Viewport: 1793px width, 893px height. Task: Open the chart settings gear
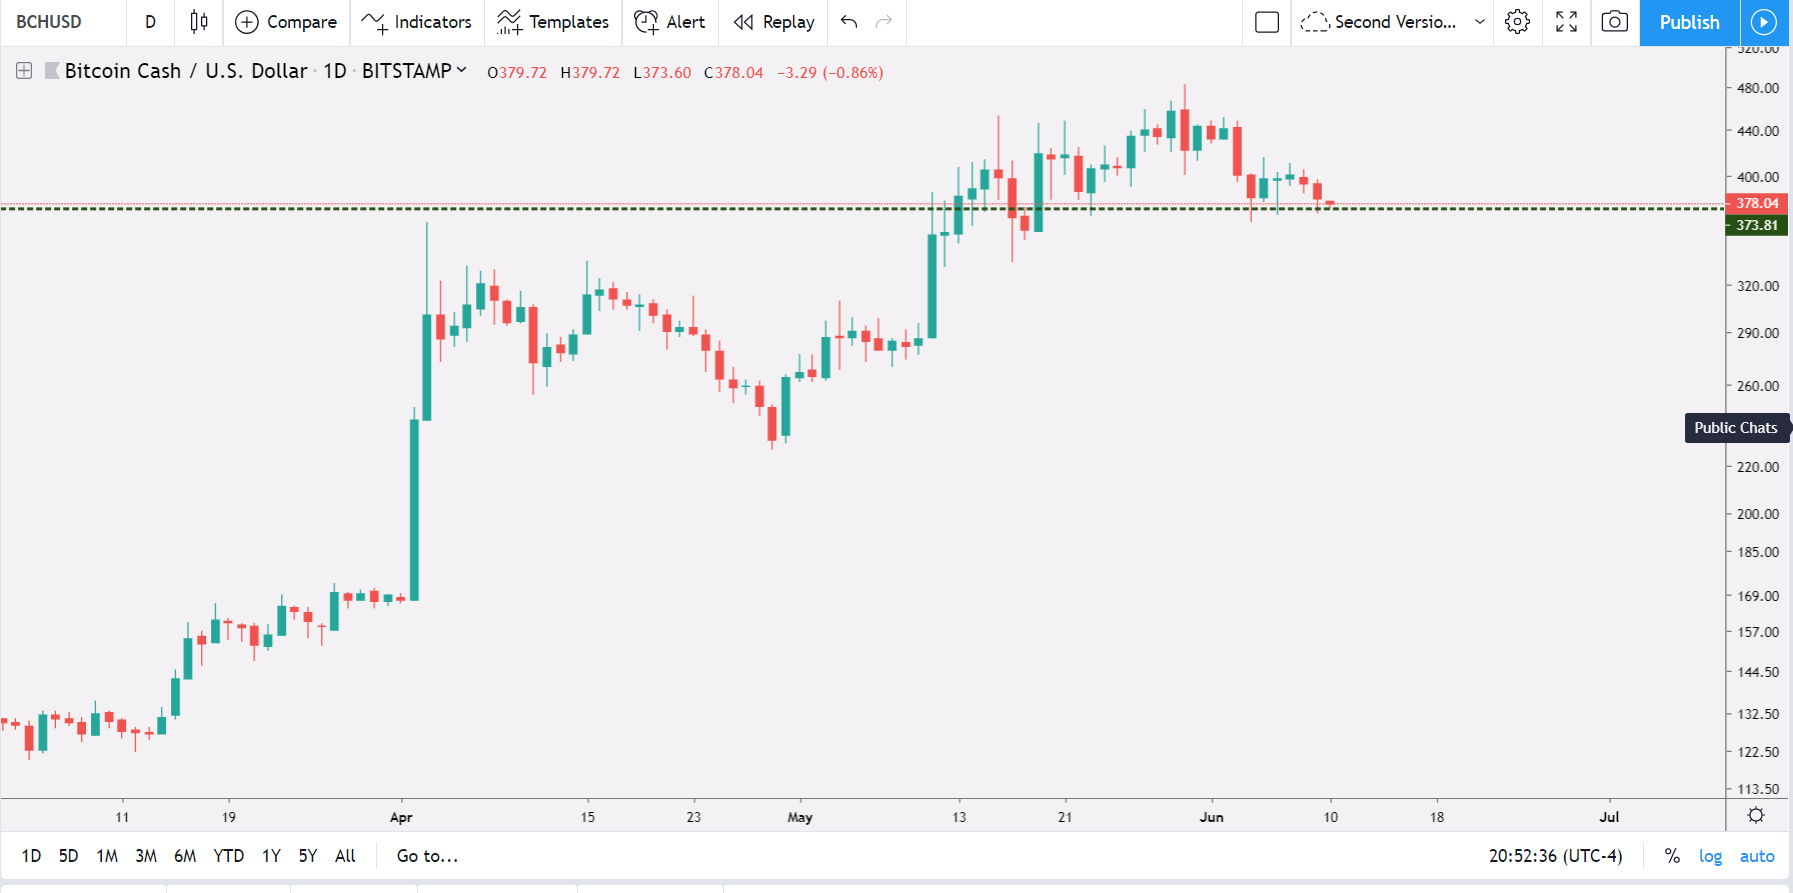click(1517, 22)
